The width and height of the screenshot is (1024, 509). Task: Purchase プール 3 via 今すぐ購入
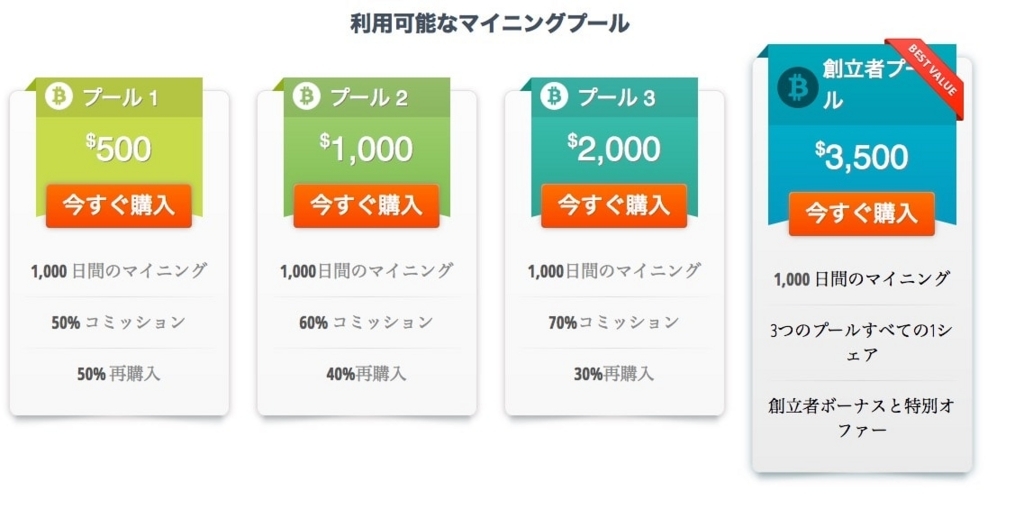[614, 206]
